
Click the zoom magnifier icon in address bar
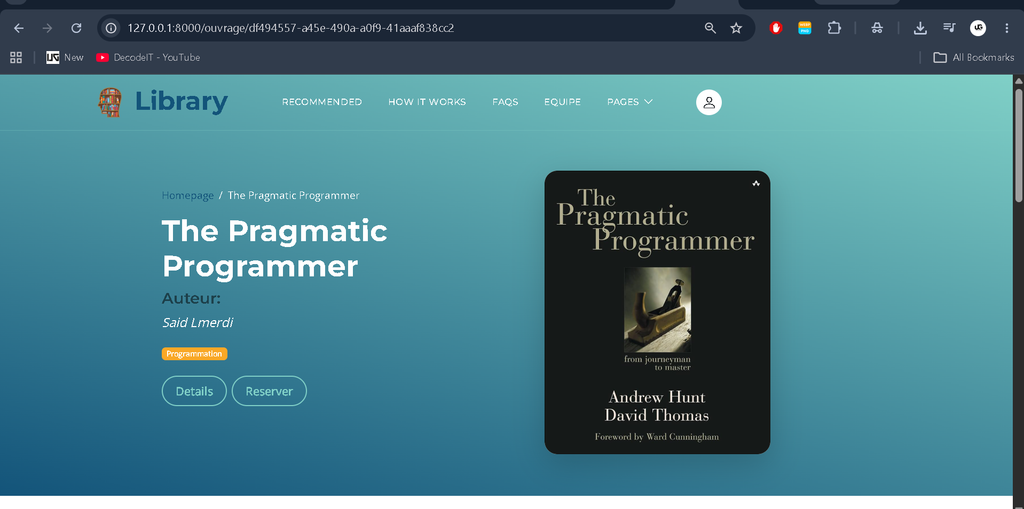pos(710,28)
